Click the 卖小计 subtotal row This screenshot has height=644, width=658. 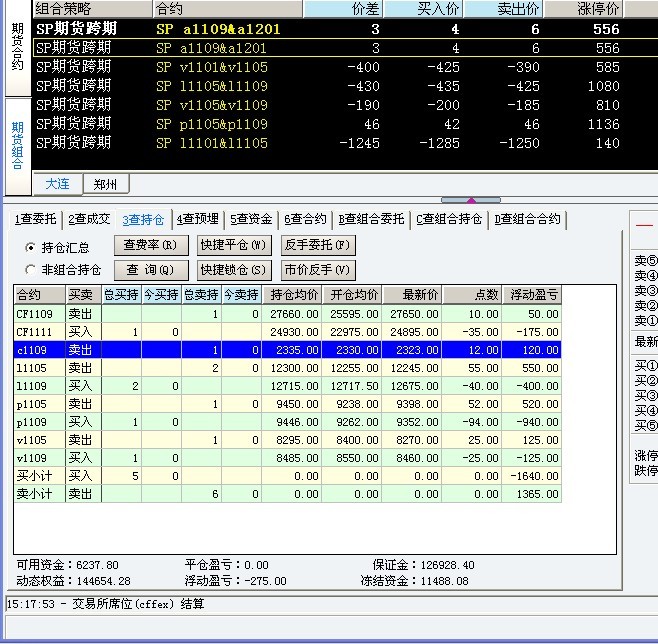(x=287, y=494)
